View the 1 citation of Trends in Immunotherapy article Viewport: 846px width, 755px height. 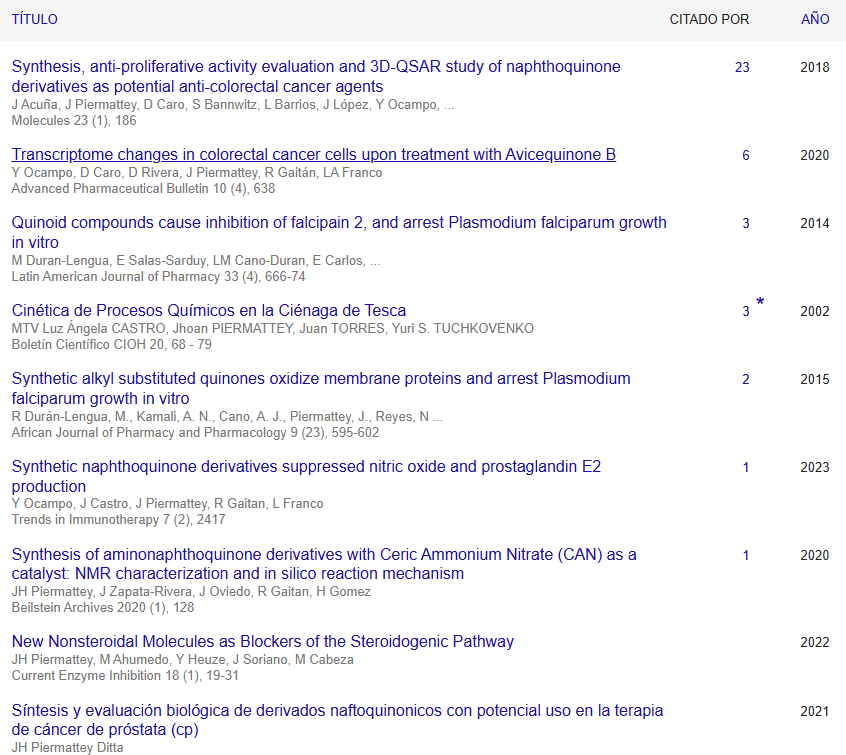tap(746, 467)
